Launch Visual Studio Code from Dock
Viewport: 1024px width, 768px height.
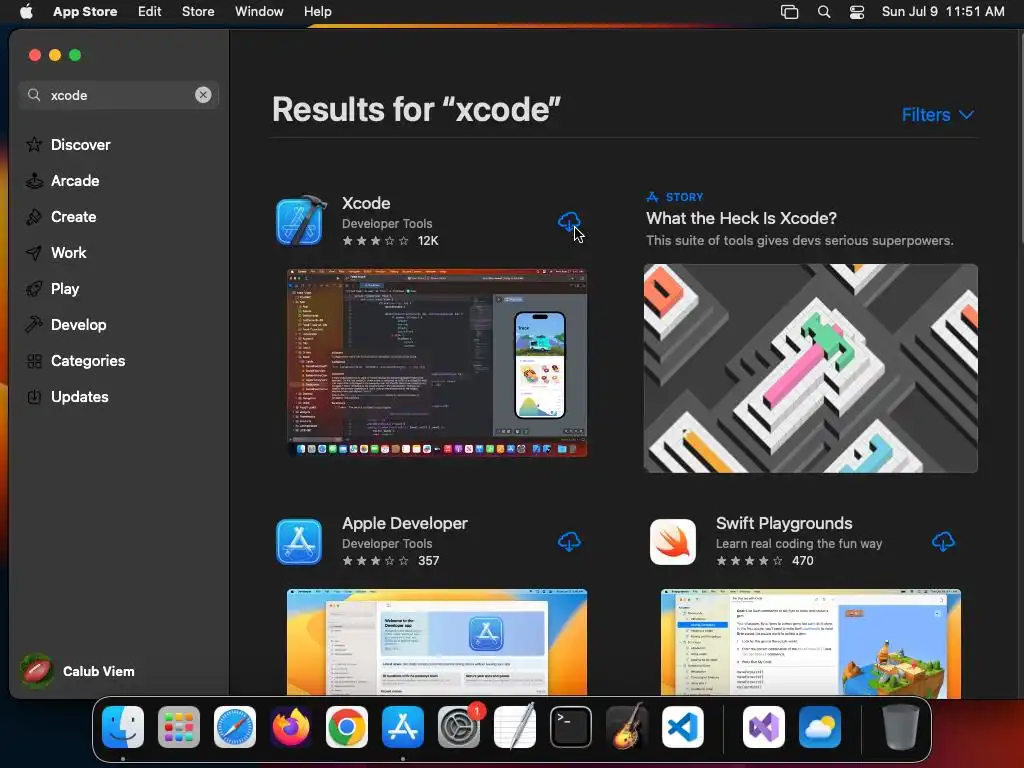[x=683, y=727]
